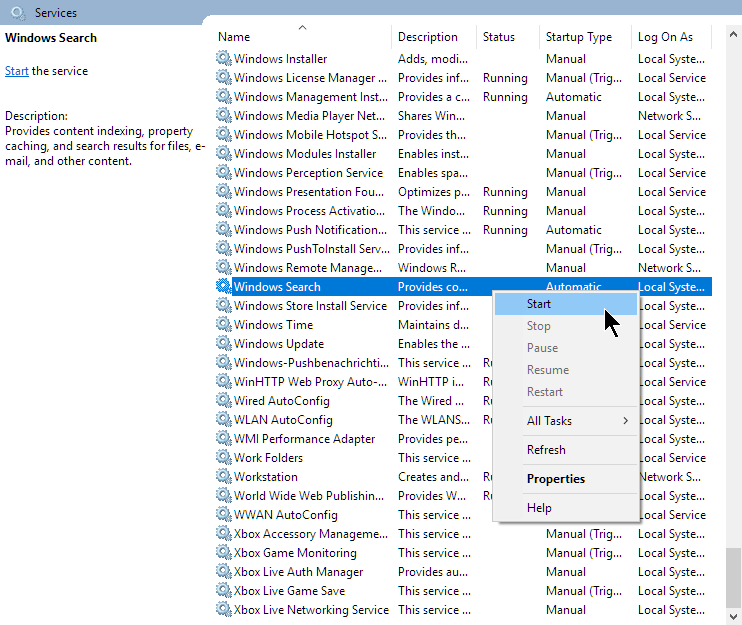Select the WMI Performance Adapter service row
Viewport: 742px width, 625px height.
point(304,439)
